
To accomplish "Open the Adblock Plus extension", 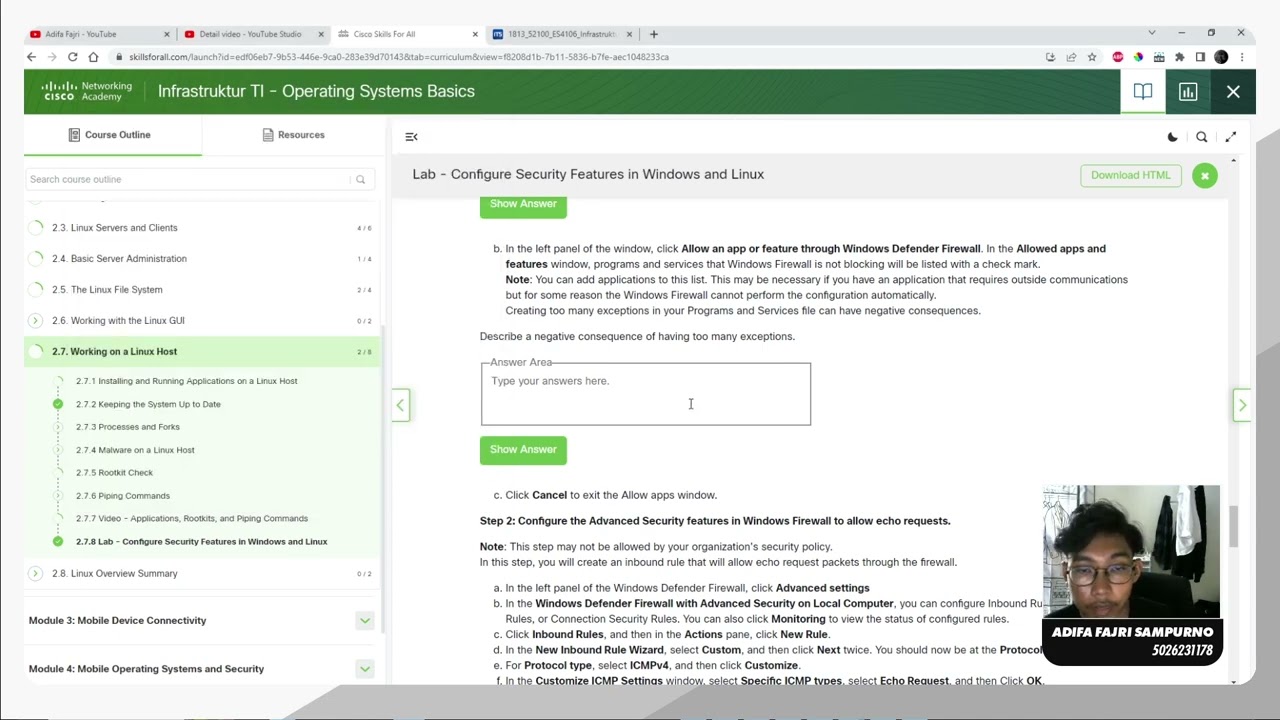I will [1117, 57].
